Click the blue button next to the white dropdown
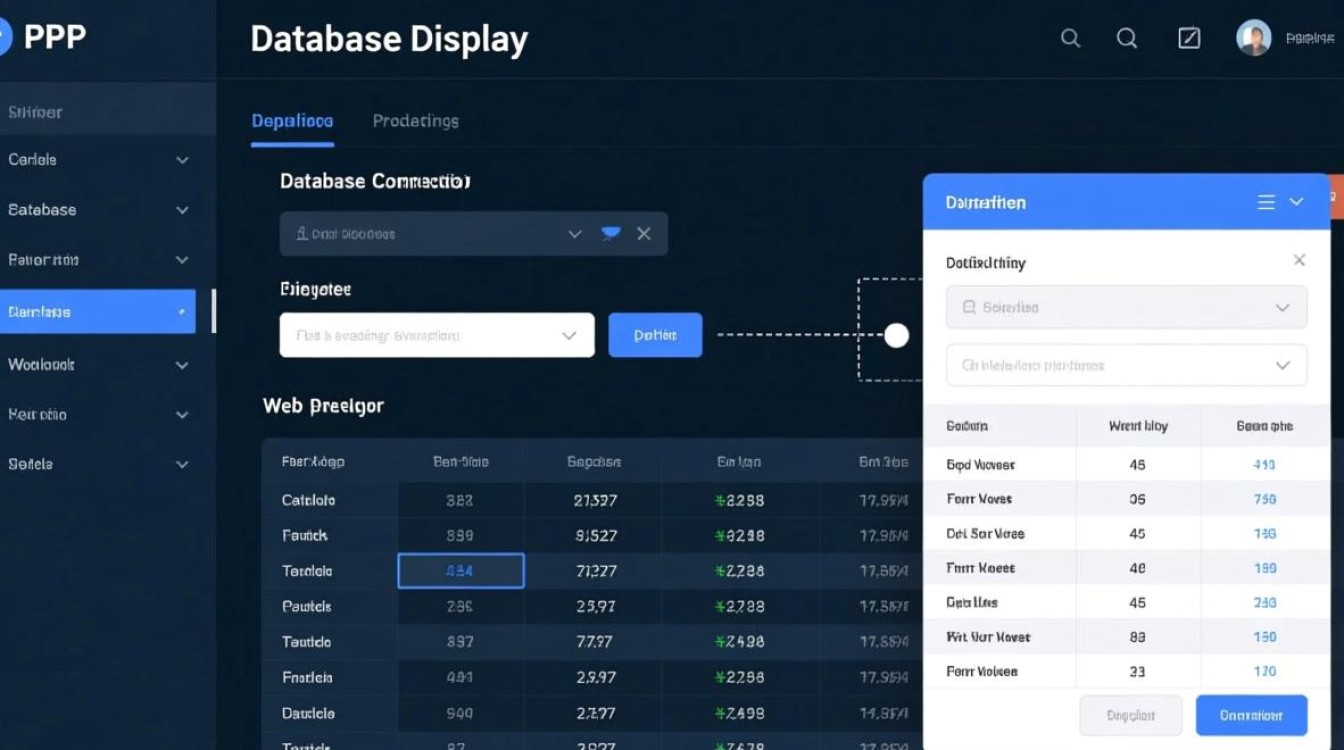 coord(655,336)
